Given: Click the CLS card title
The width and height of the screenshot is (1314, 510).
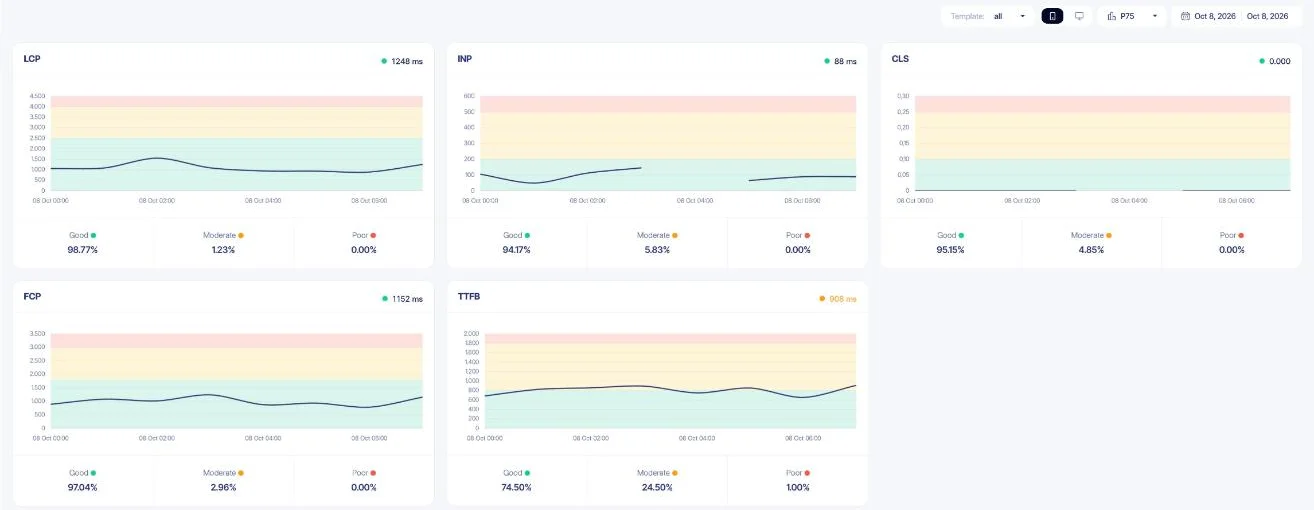Looking at the screenshot, I should pyautogui.click(x=900, y=59).
